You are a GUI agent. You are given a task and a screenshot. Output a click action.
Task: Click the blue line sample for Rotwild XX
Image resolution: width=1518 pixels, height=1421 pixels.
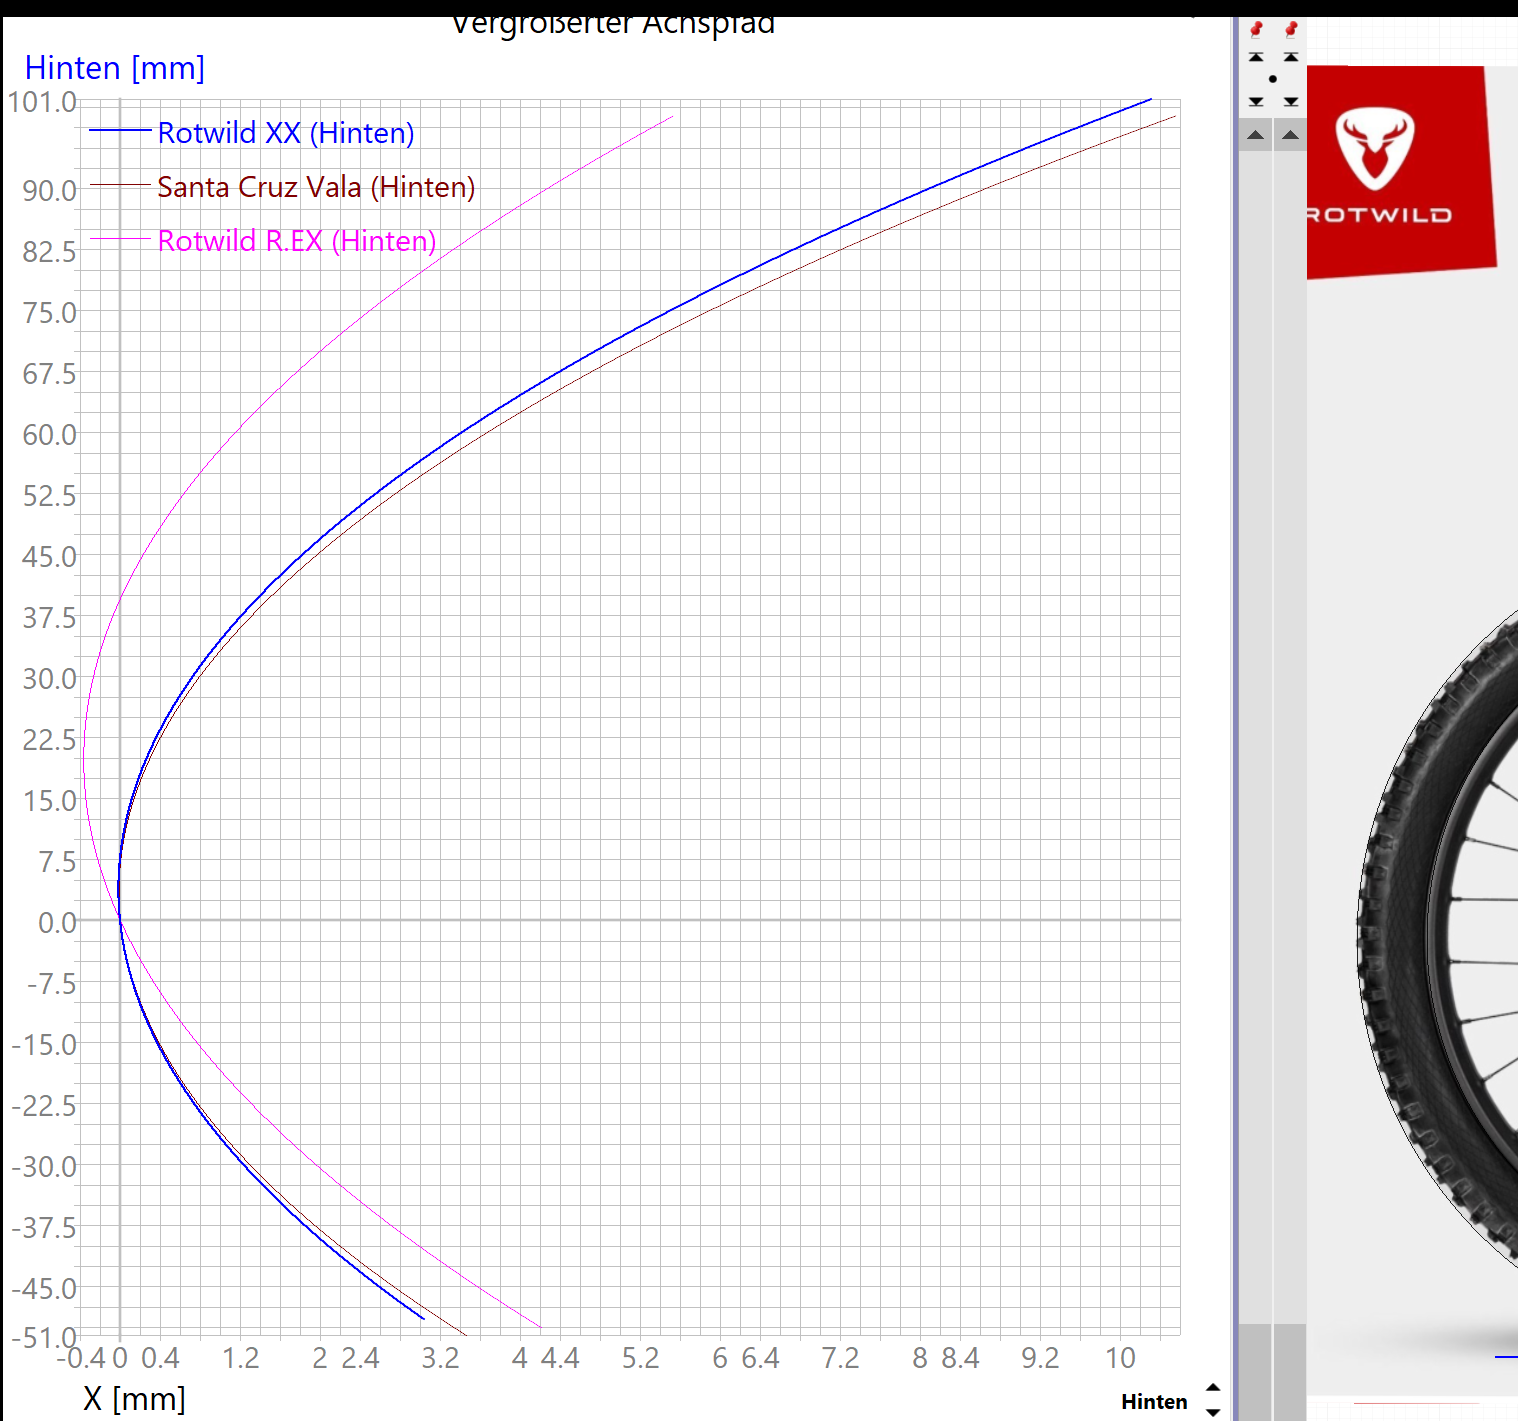pos(120,131)
